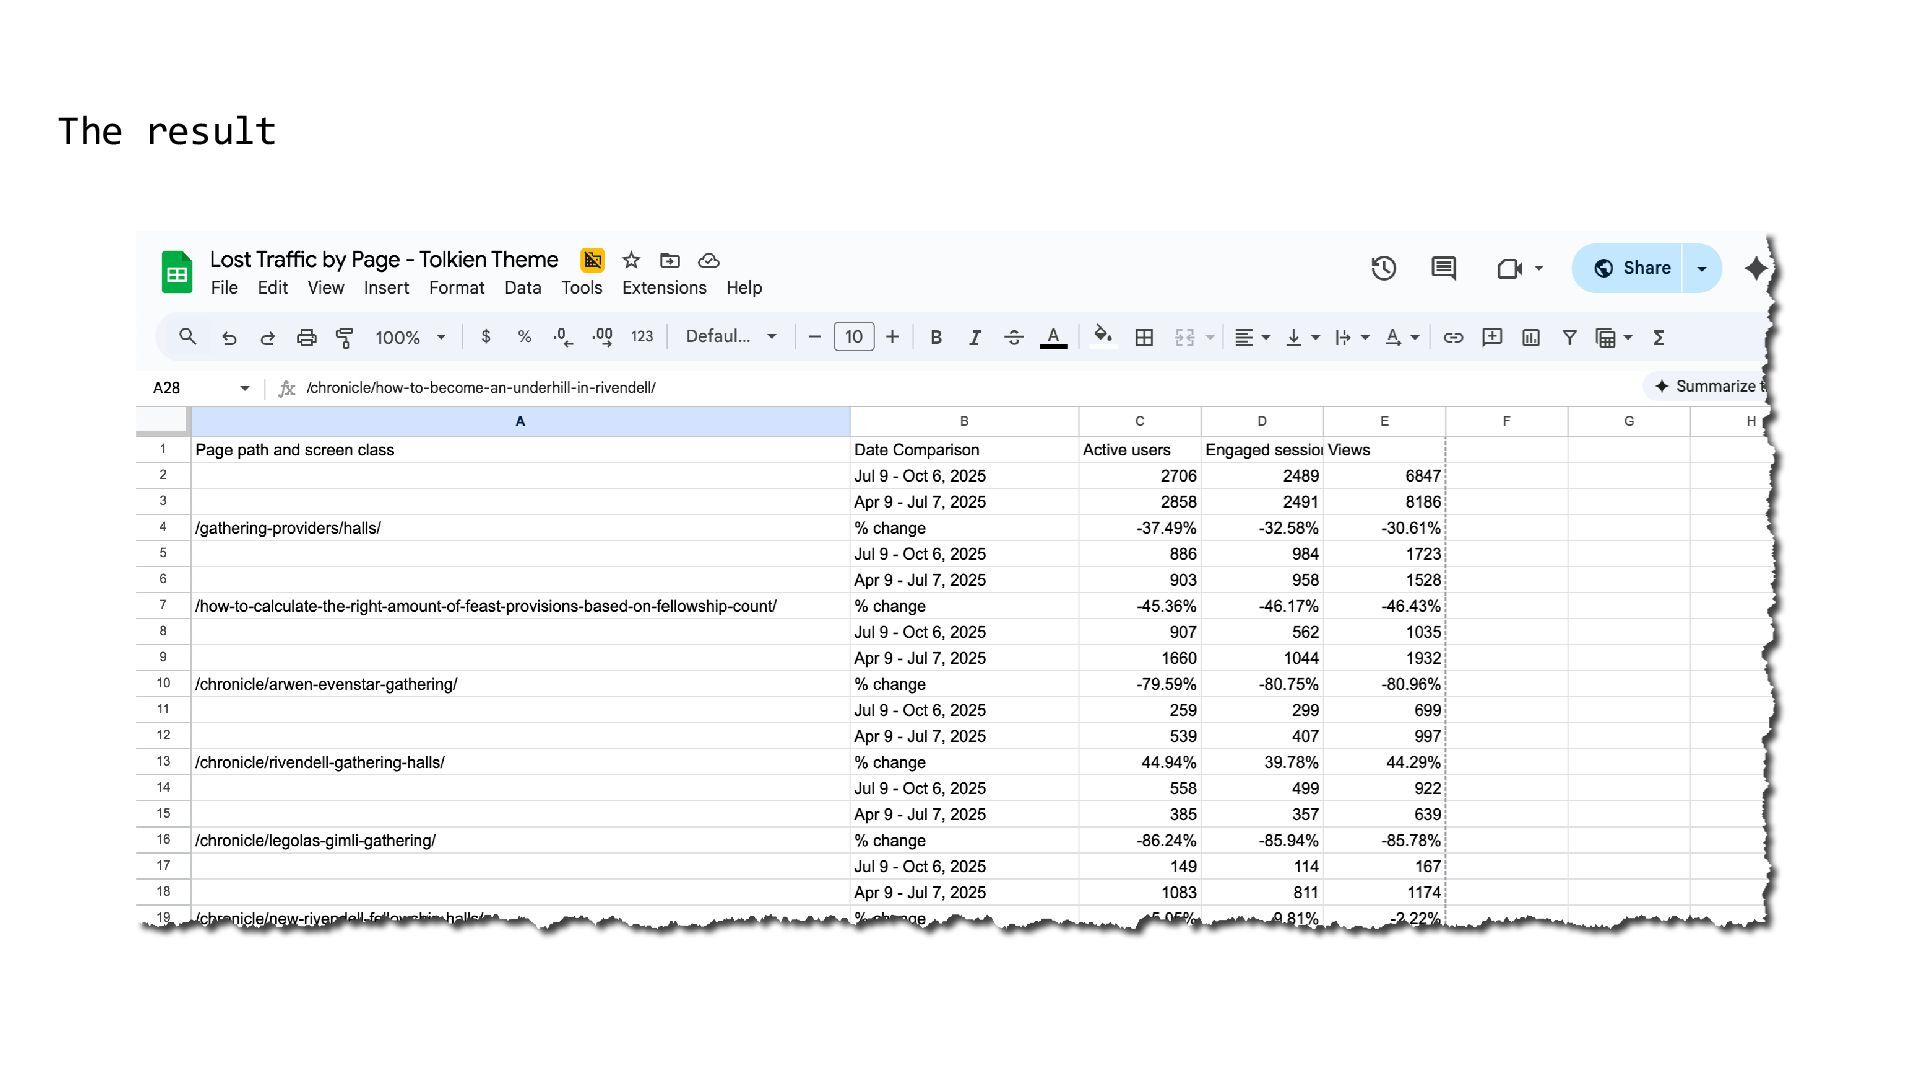The image size is (1920, 1080).
Task: Click the print icon
Action: tap(306, 338)
